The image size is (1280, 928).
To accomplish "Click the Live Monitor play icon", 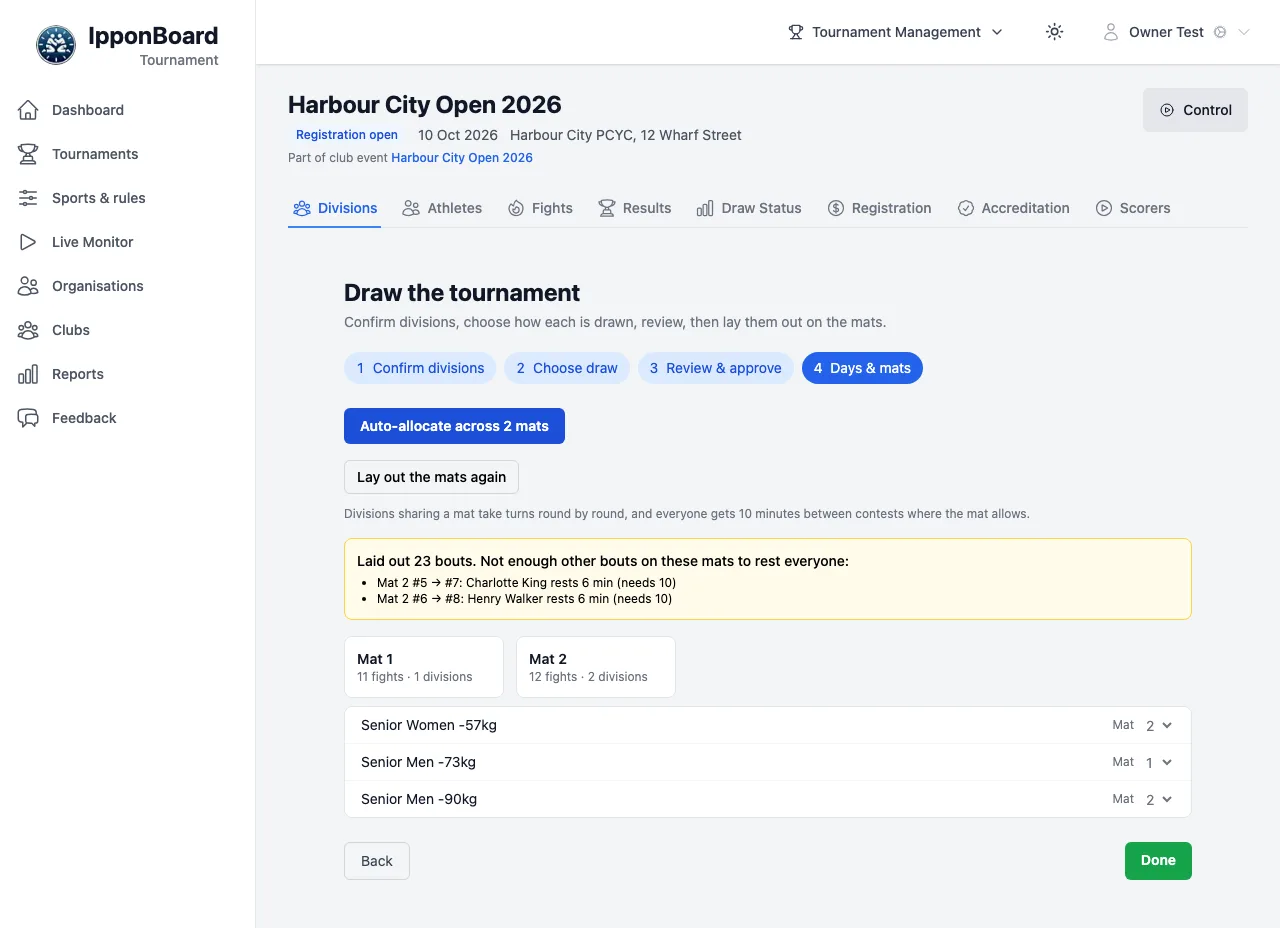I will (28, 242).
